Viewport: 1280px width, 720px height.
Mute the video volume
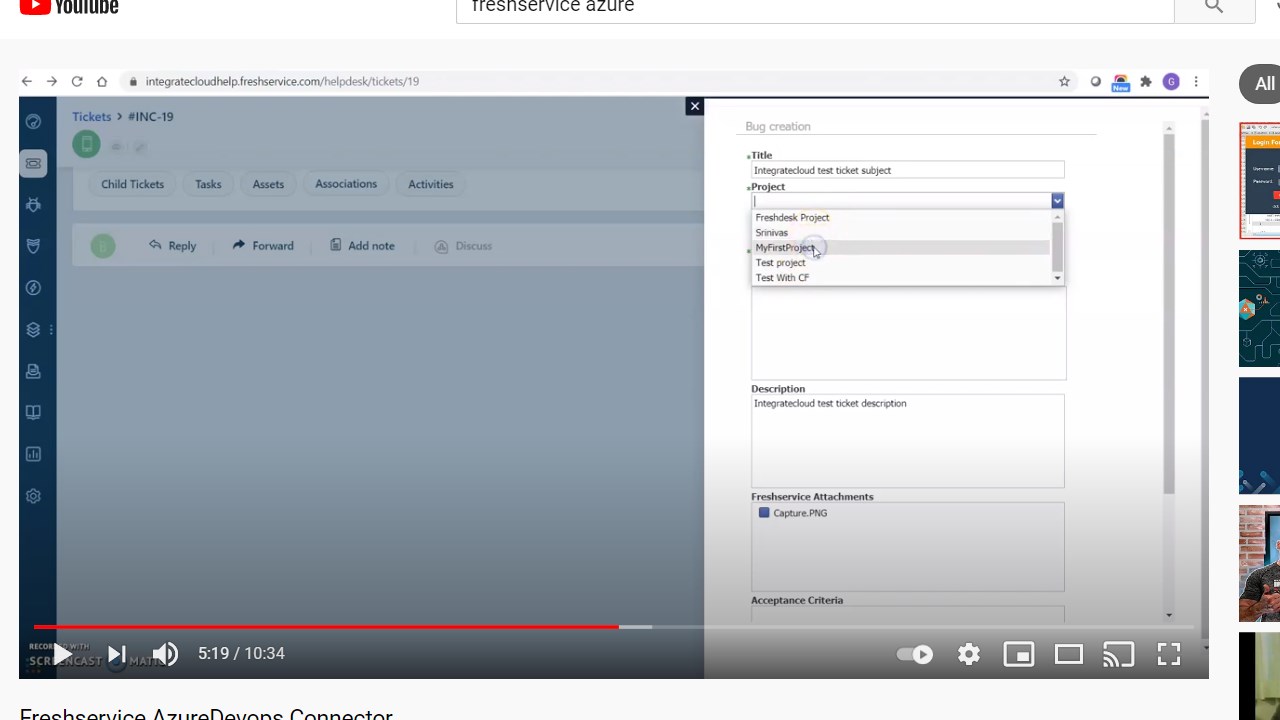165,654
